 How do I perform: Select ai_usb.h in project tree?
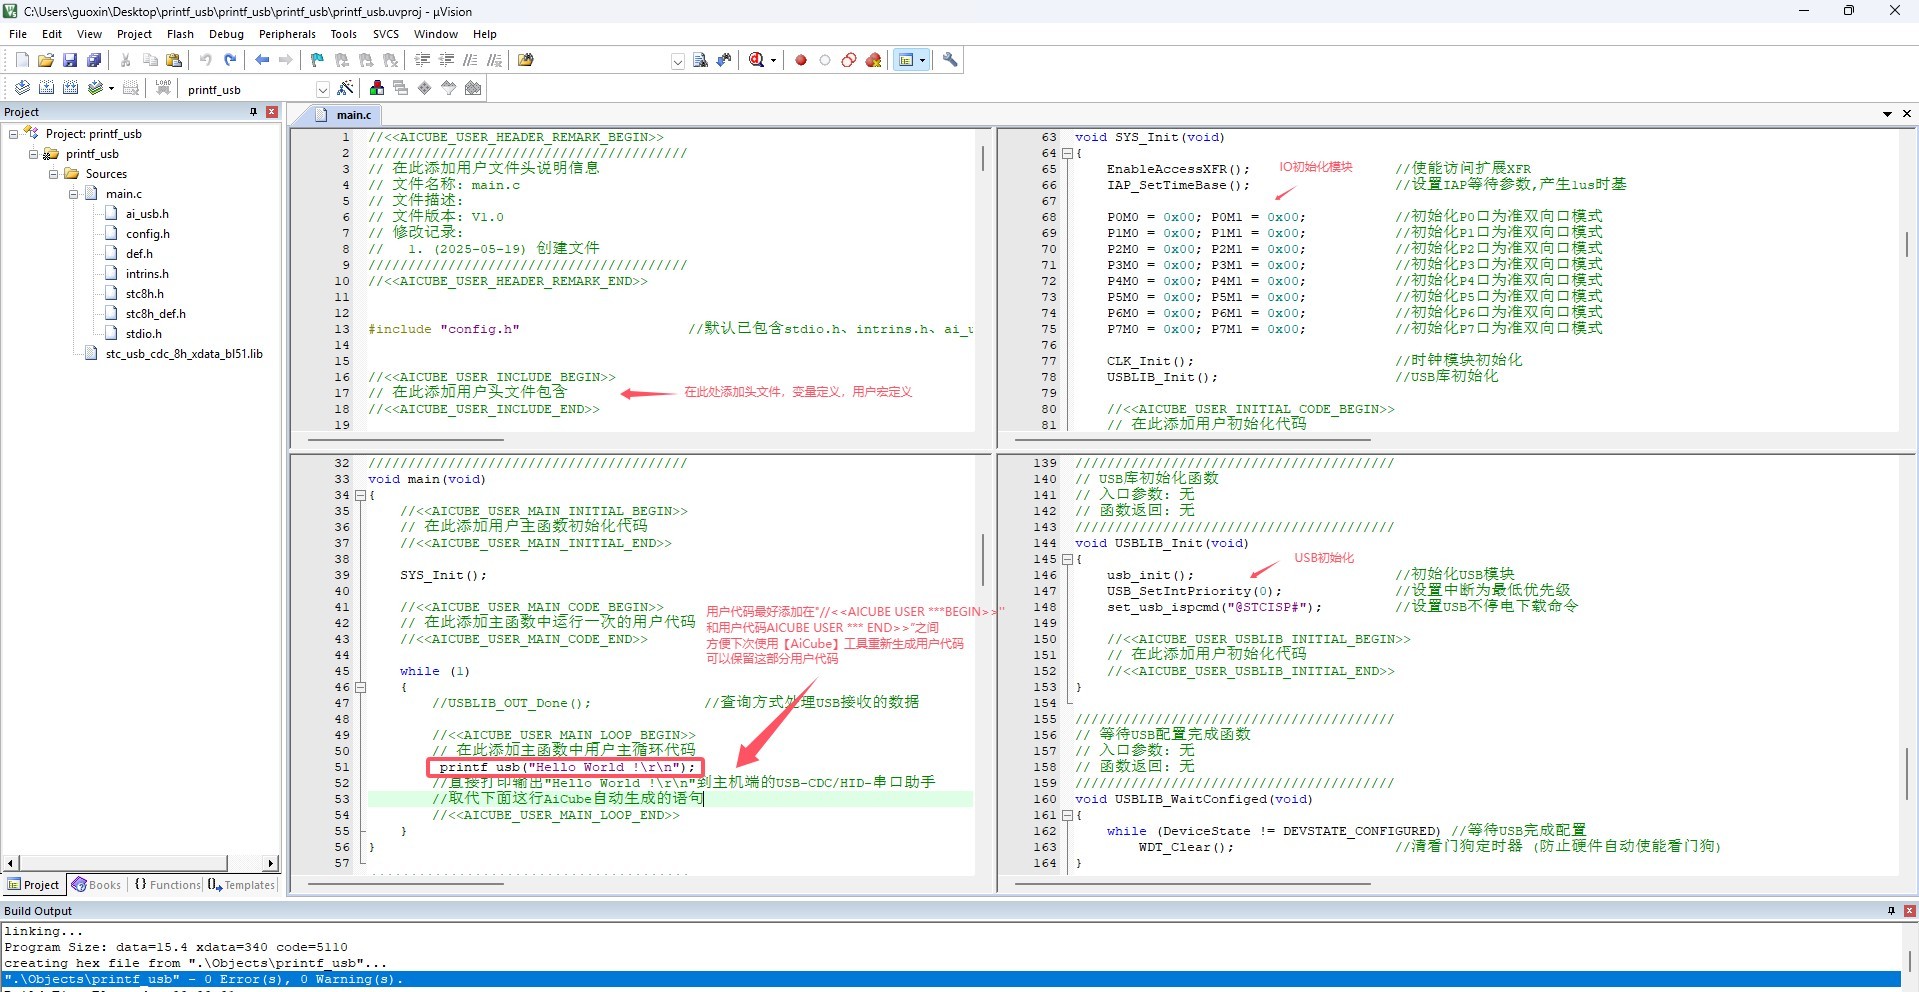[147, 214]
